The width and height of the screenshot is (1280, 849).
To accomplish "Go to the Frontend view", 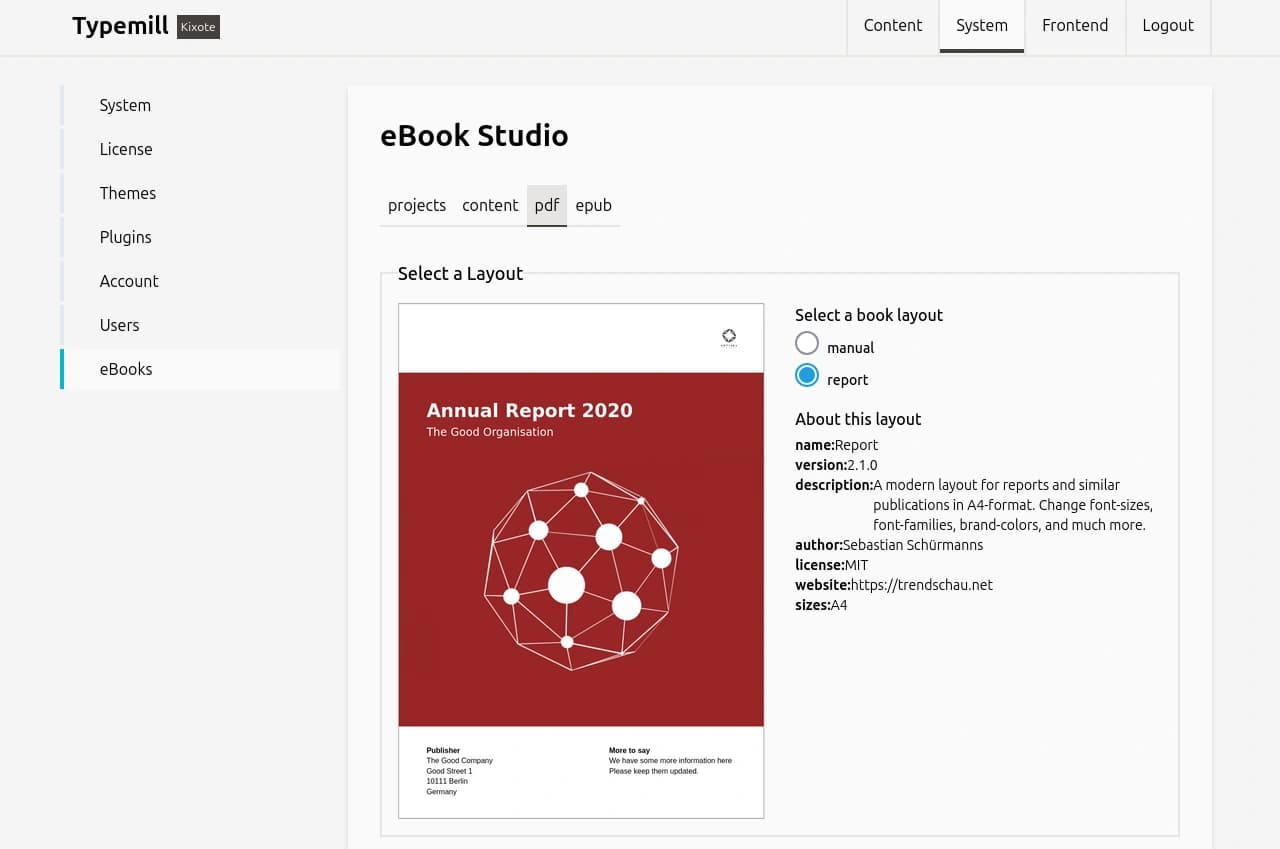I will pos(1074,26).
